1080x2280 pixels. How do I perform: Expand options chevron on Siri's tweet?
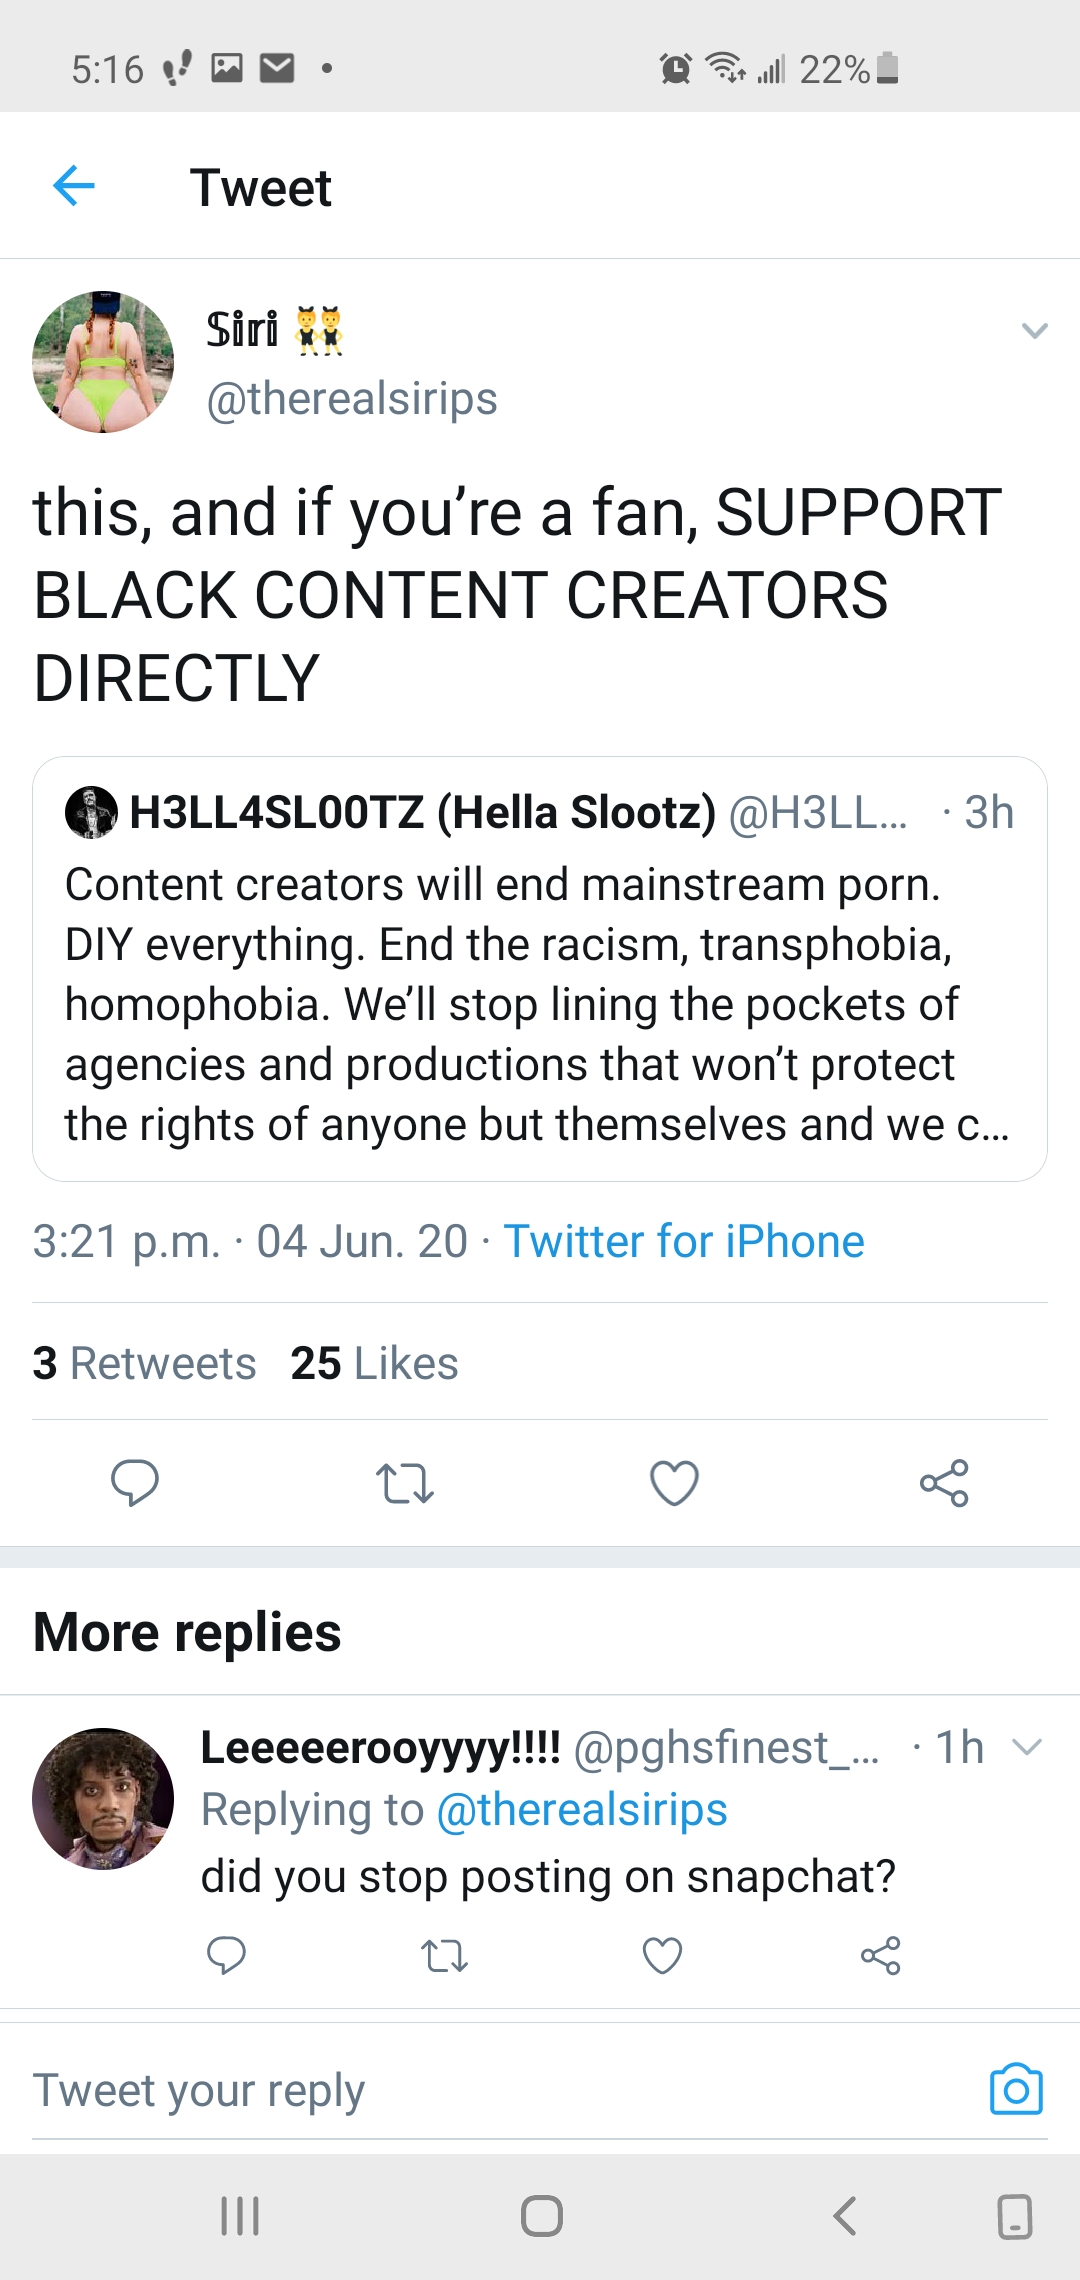(x=1035, y=330)
